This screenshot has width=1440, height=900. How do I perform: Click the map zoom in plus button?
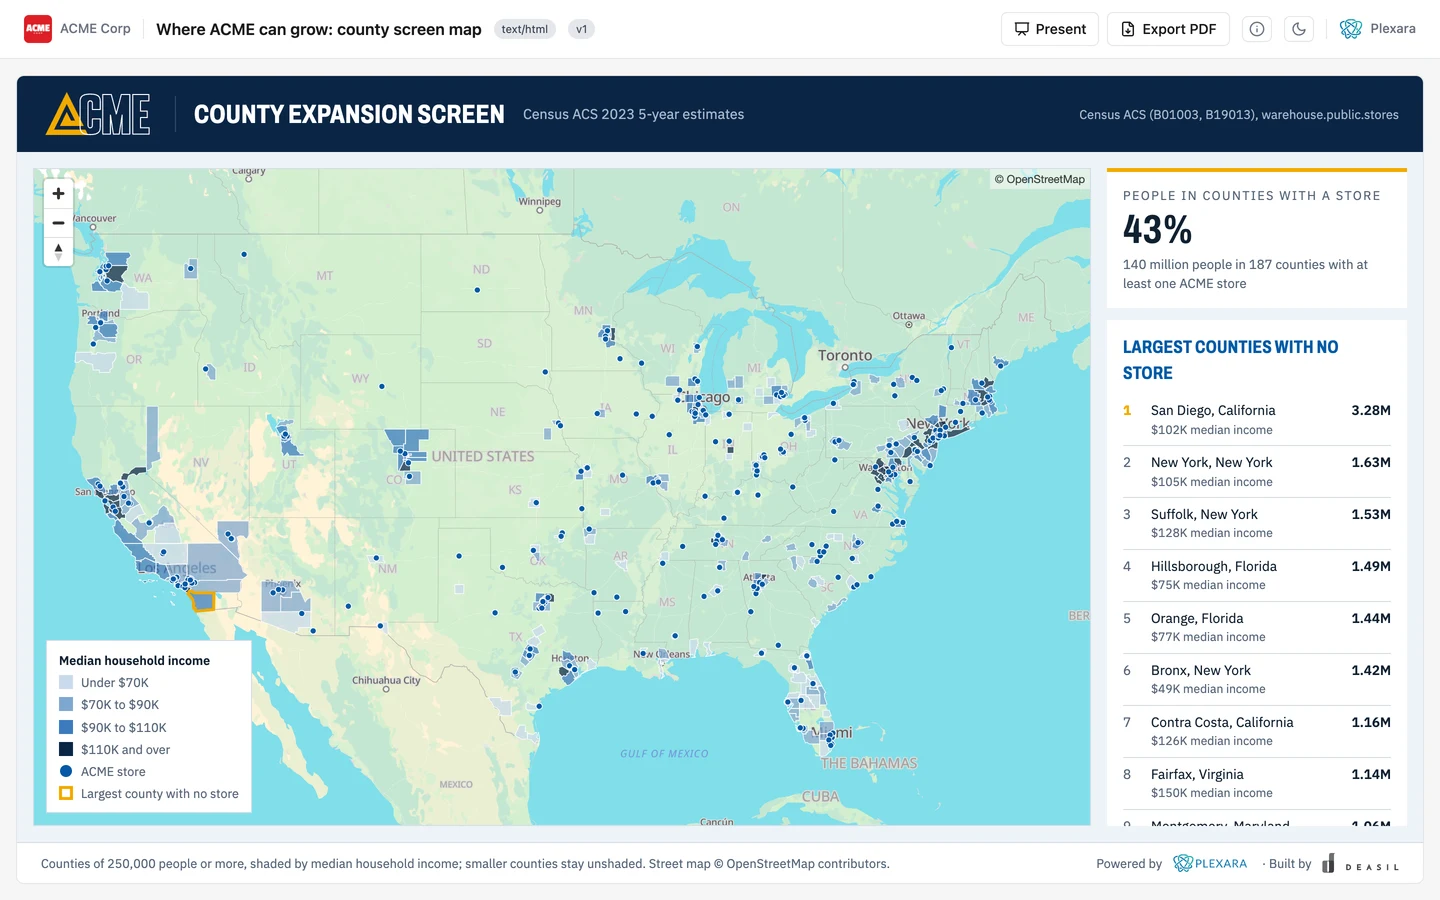pyautogui.click(x=58, y=194)
